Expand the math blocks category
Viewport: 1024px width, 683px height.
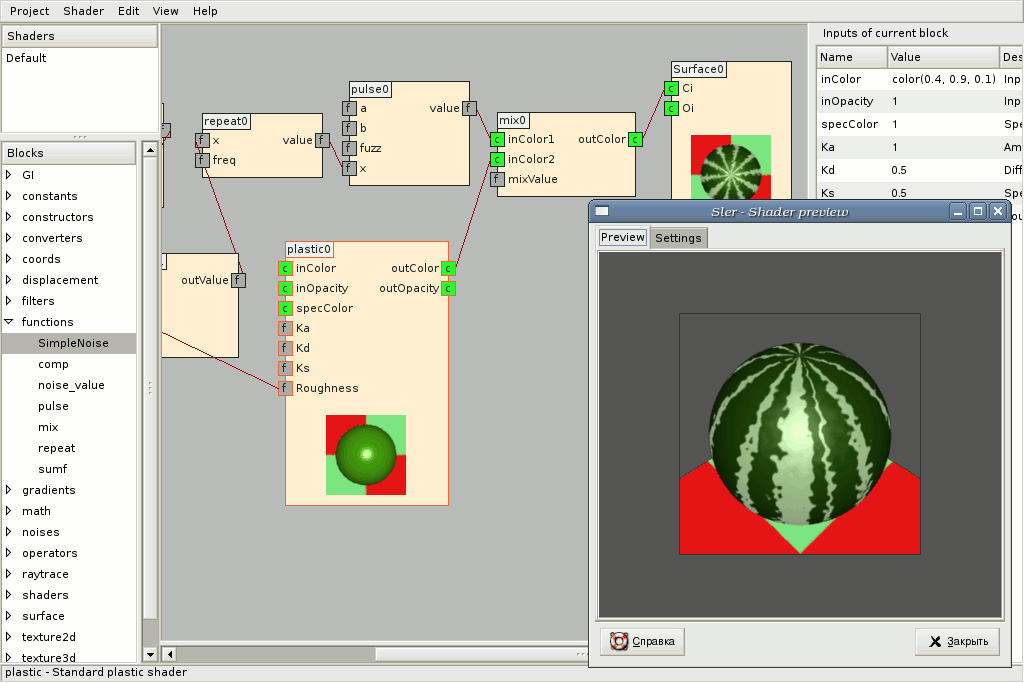(x=9, y=511)
